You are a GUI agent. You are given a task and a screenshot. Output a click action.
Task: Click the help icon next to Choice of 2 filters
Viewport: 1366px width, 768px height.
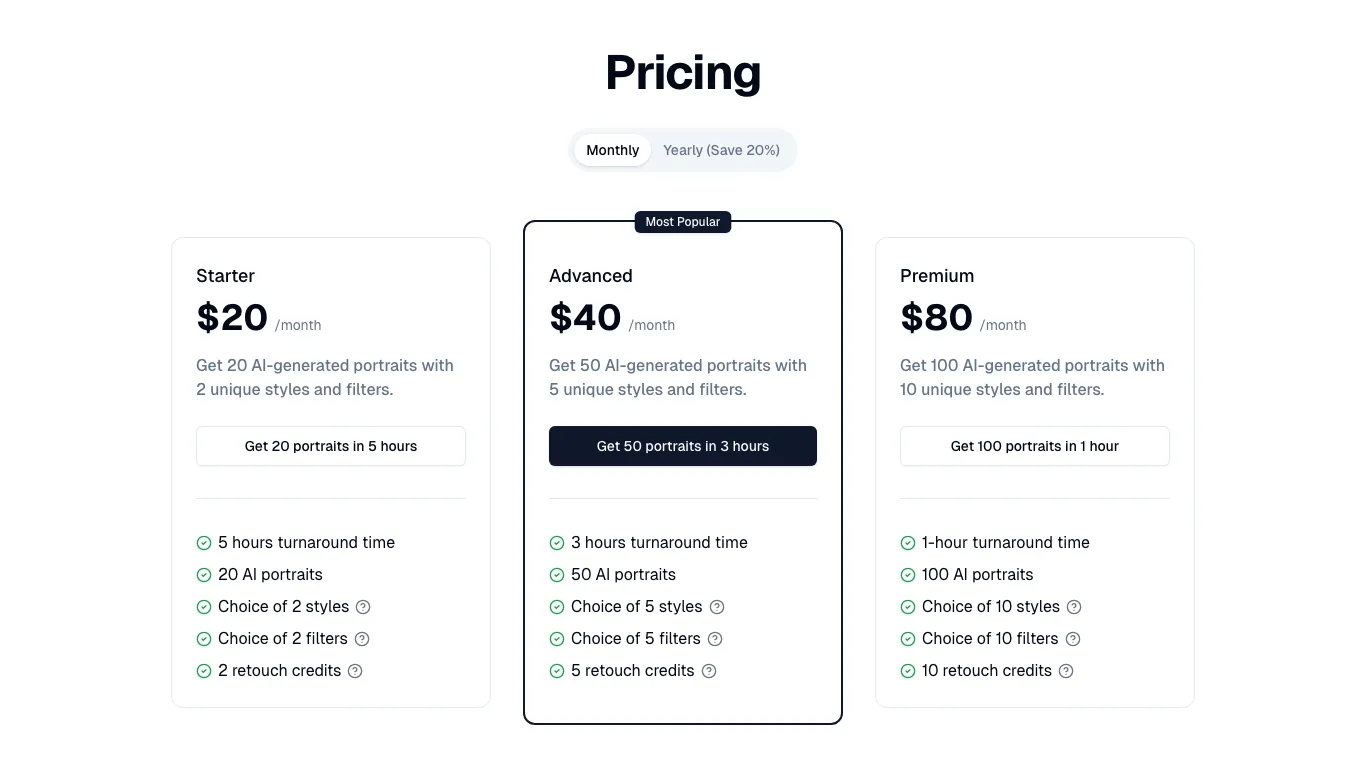pyautogui.click(x=361, y=639)
